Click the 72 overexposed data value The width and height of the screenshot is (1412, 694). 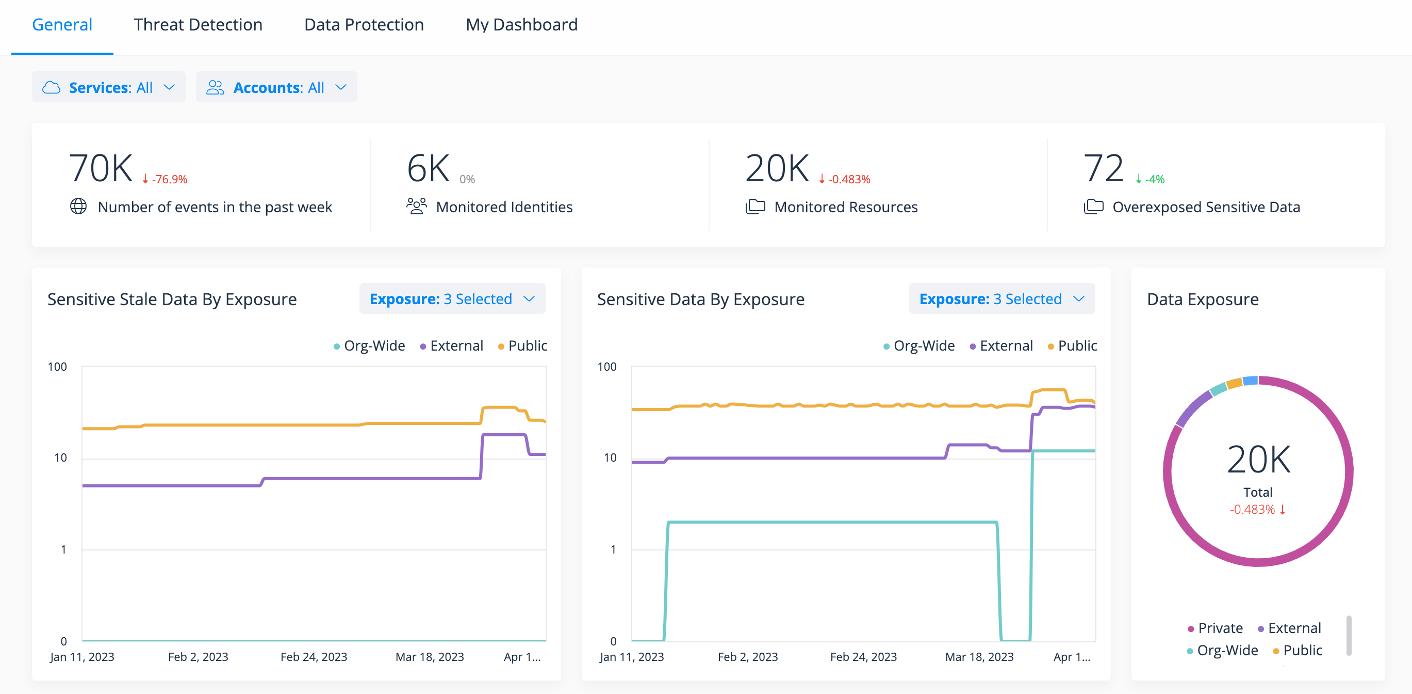[1104, 169]
